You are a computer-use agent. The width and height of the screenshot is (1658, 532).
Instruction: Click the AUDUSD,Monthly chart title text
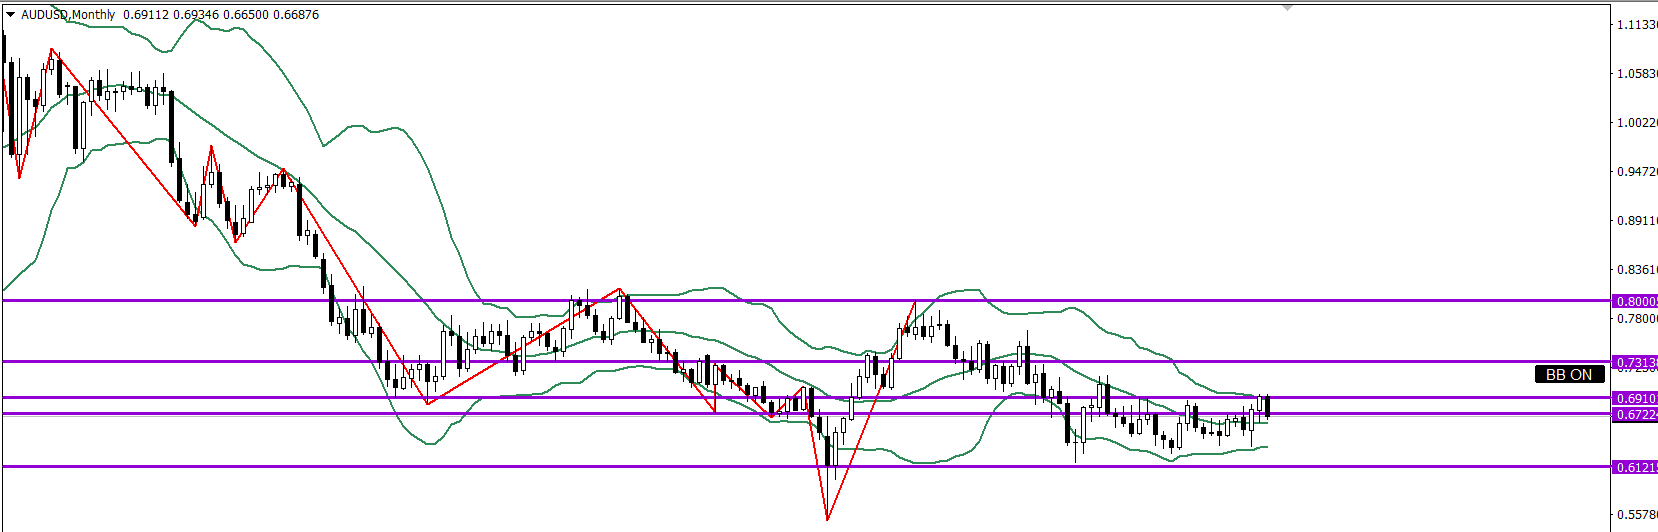tap(68, 15)
